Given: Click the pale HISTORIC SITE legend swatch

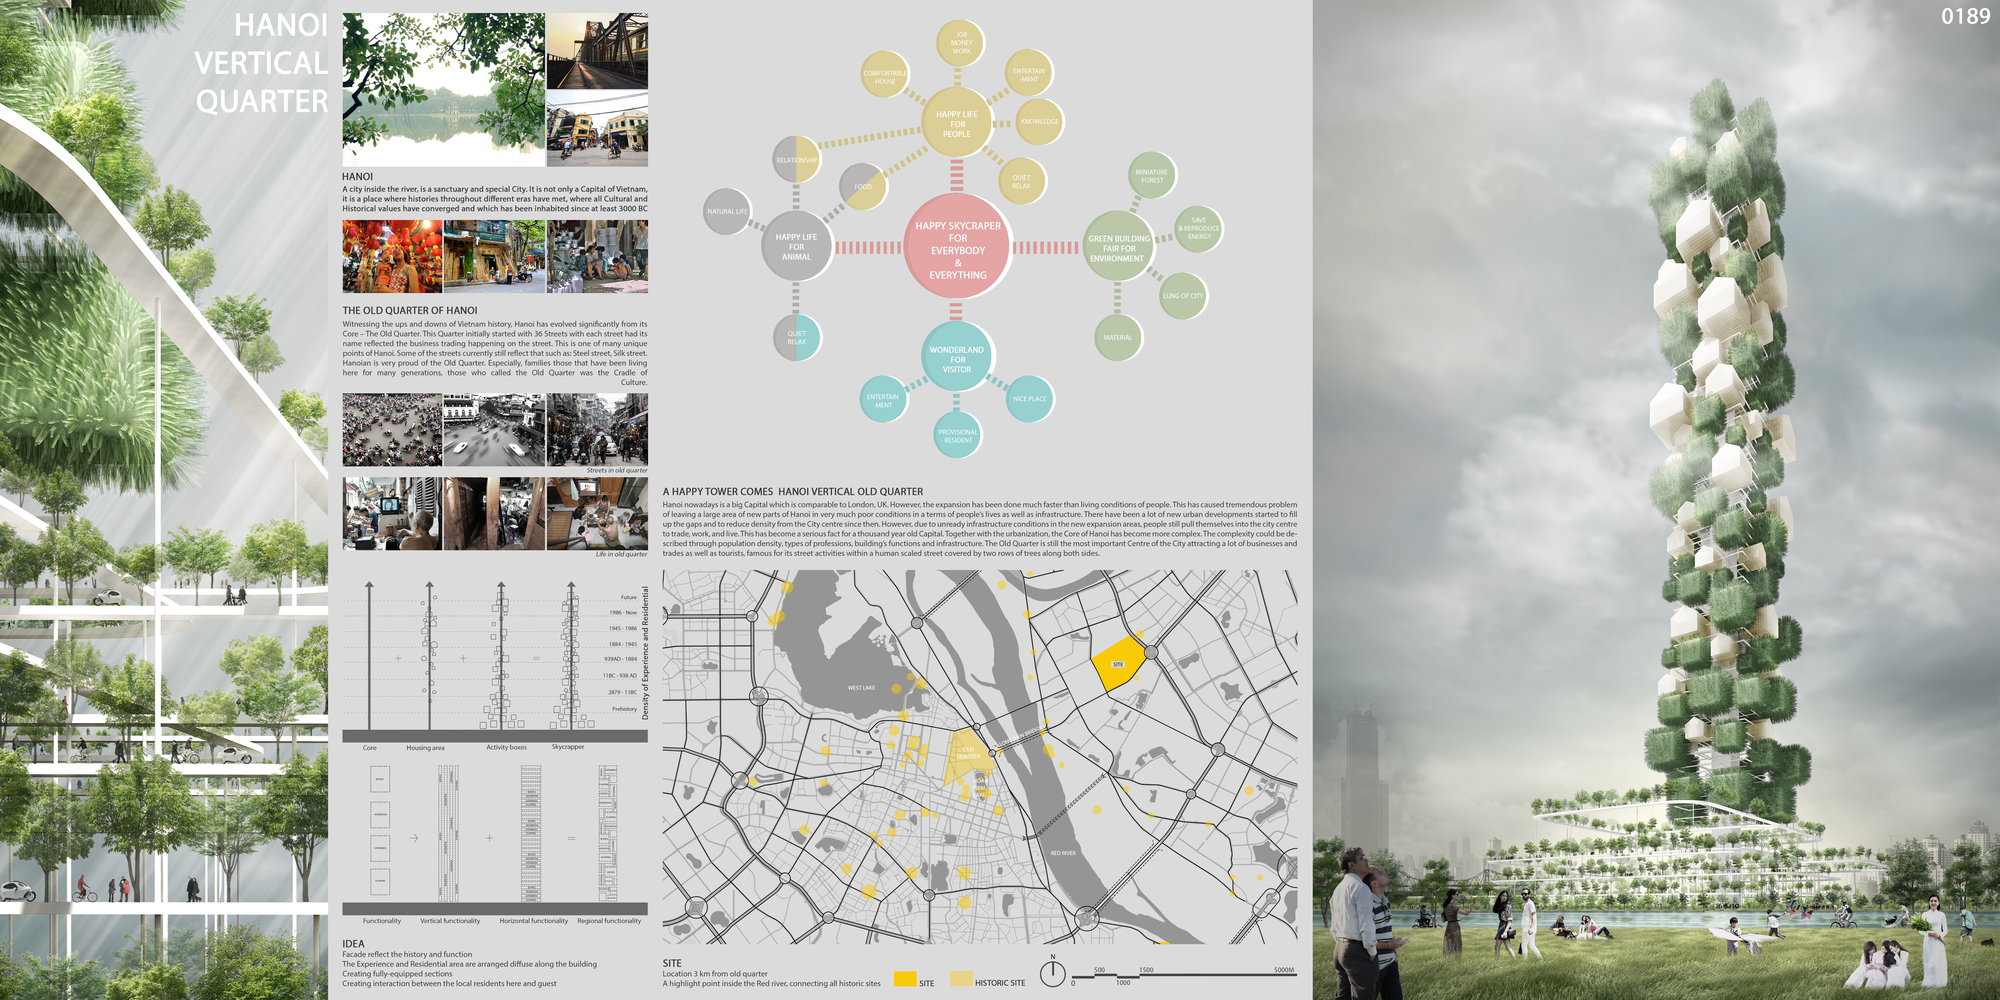Looking at the screenshot, I should [x=961, y=980].
